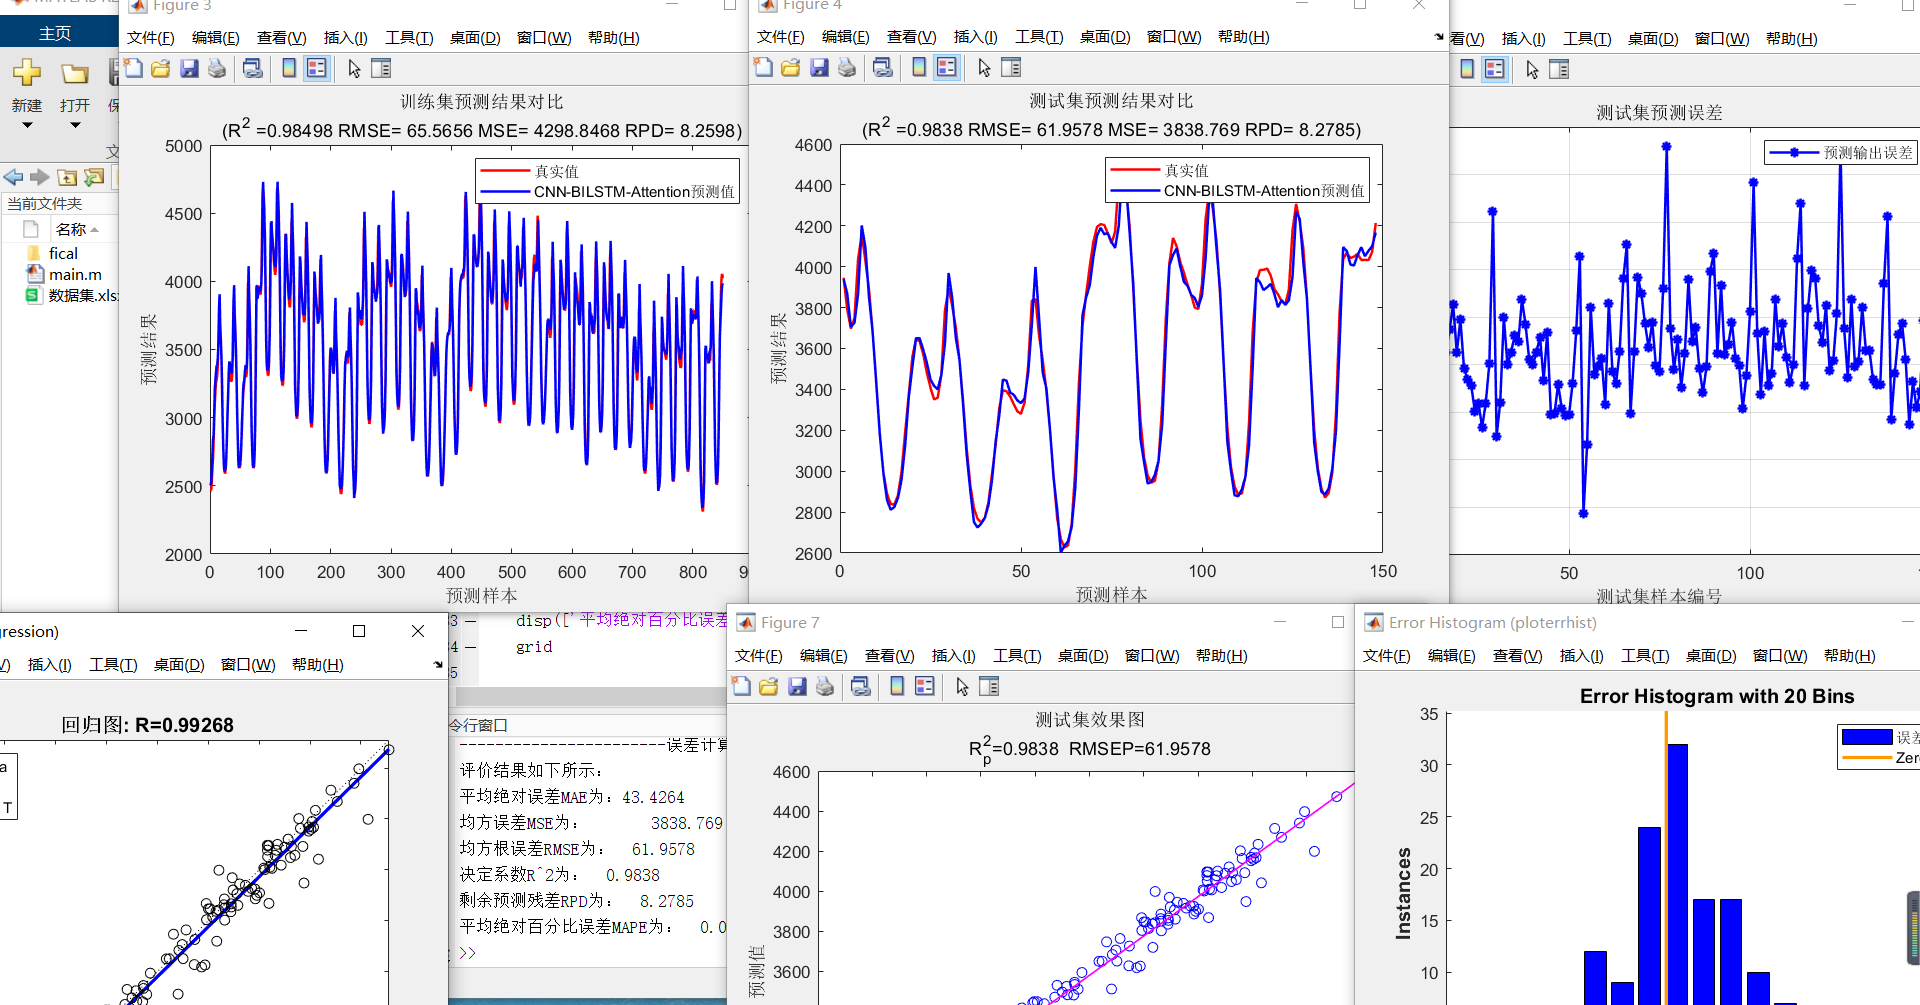
Task: Expand the 新建 dropdown arrow
Action: coord(27,126)
